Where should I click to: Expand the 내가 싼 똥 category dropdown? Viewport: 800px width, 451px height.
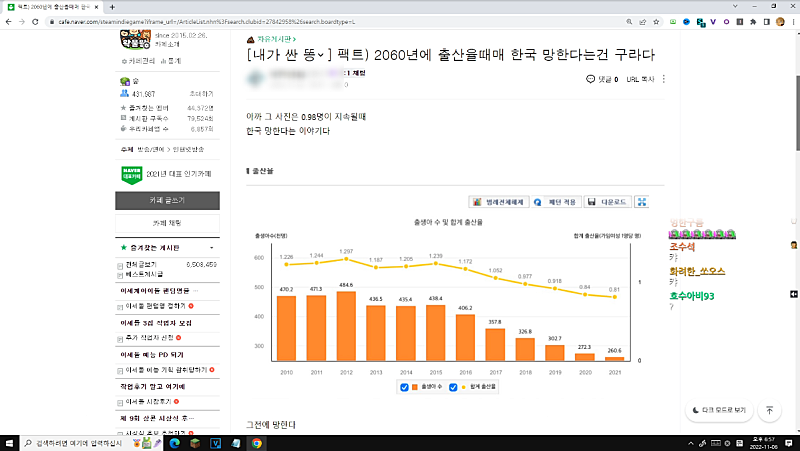pos(322,54)
